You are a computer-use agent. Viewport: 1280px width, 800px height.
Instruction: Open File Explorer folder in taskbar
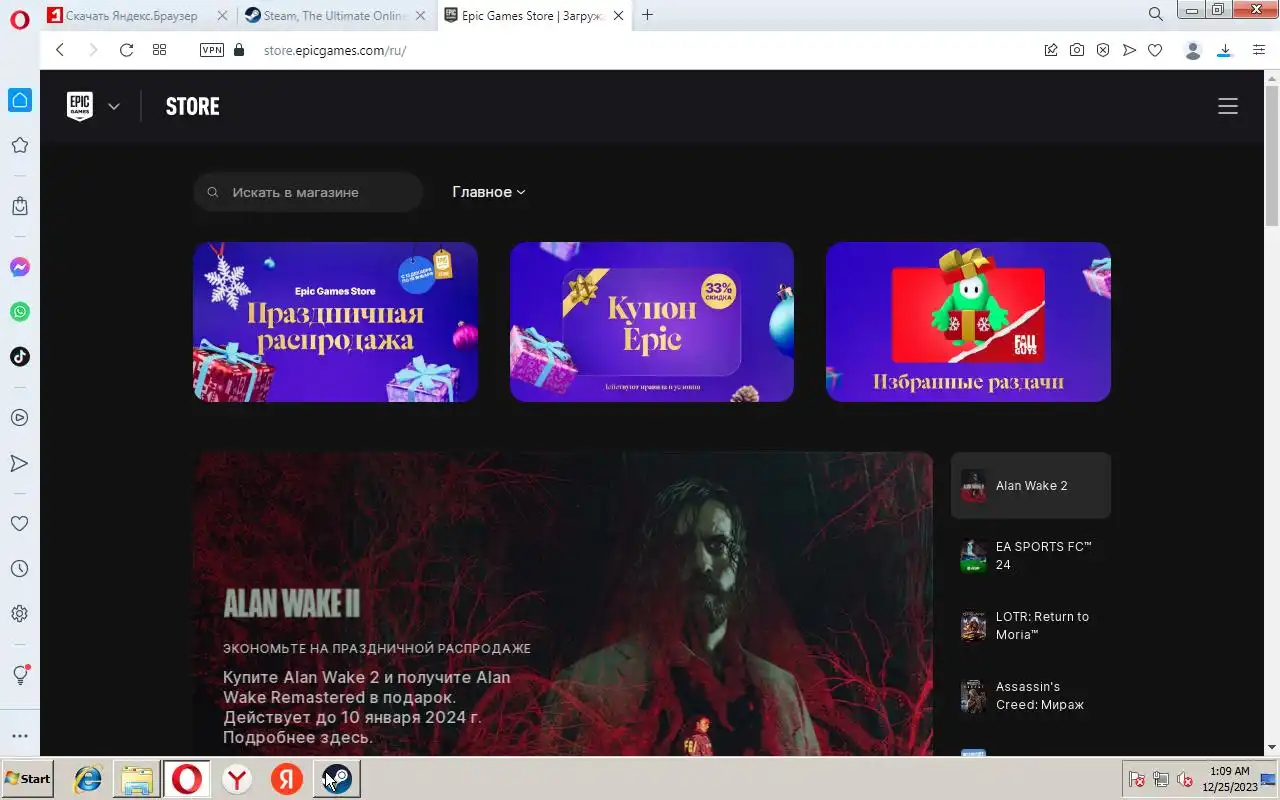[136, 779]
